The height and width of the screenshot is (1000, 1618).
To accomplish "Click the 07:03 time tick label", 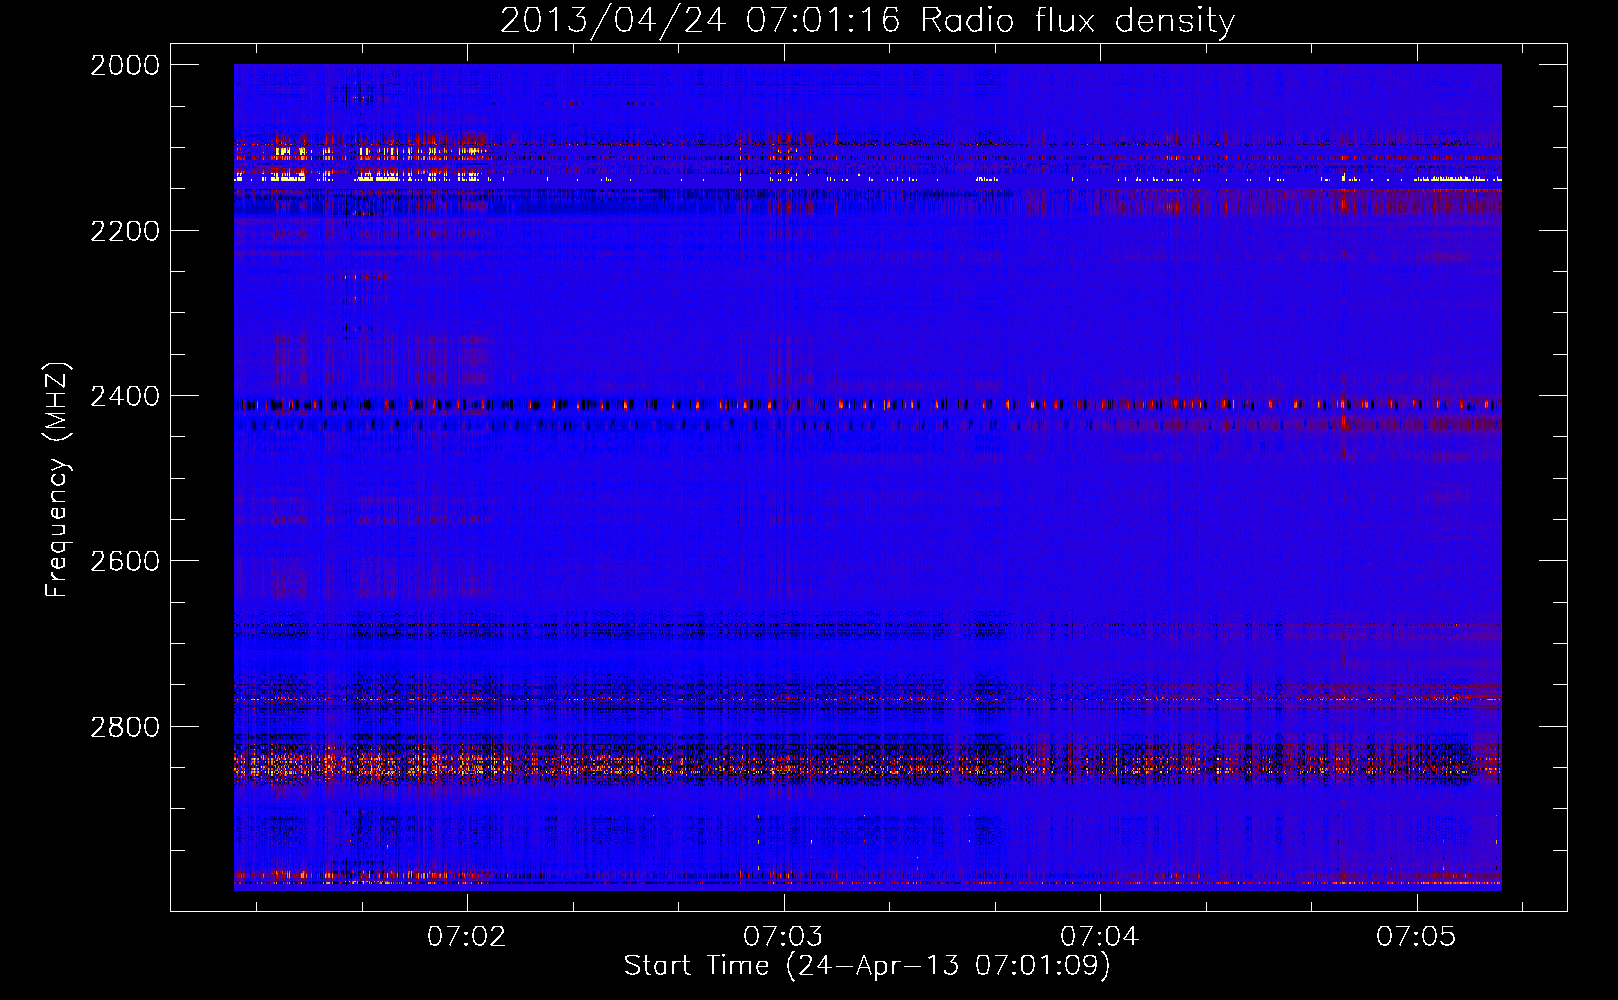I will [783, 937].
